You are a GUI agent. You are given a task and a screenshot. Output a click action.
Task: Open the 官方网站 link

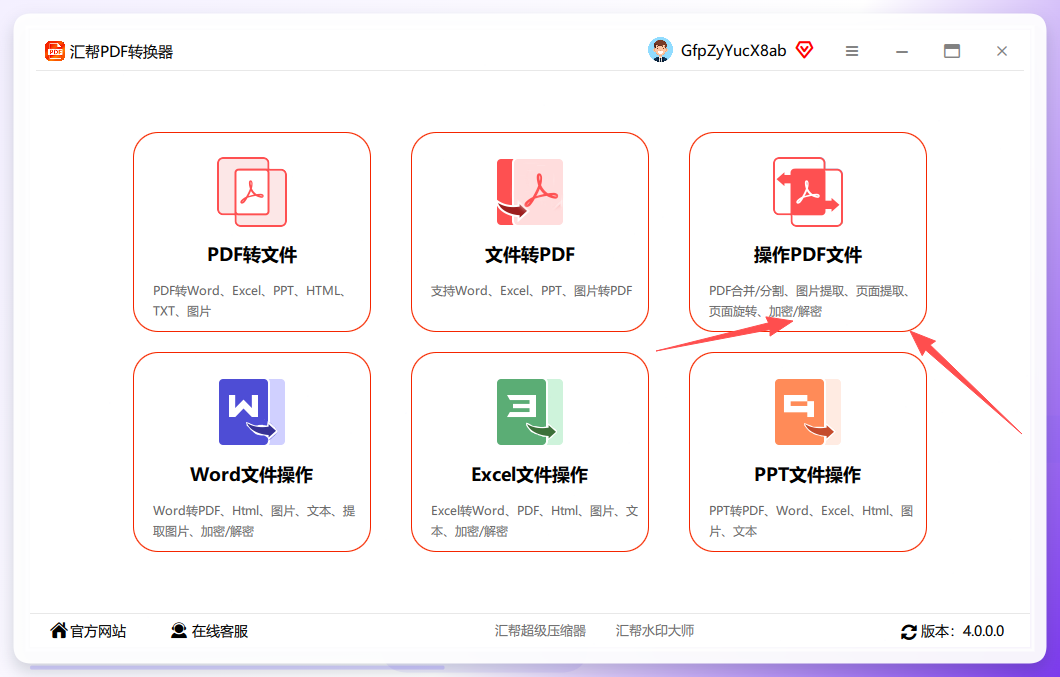click(98, 631)
